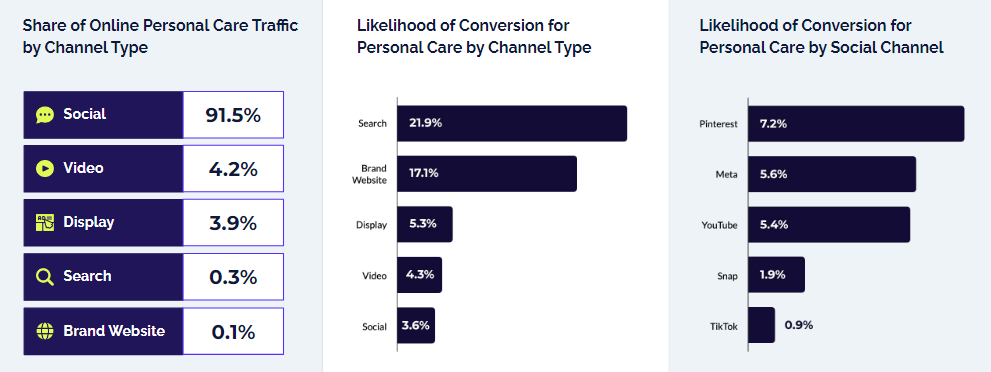Click the Search magnifying glass icon
991x372 pixels.
click(x=45, y=277)
